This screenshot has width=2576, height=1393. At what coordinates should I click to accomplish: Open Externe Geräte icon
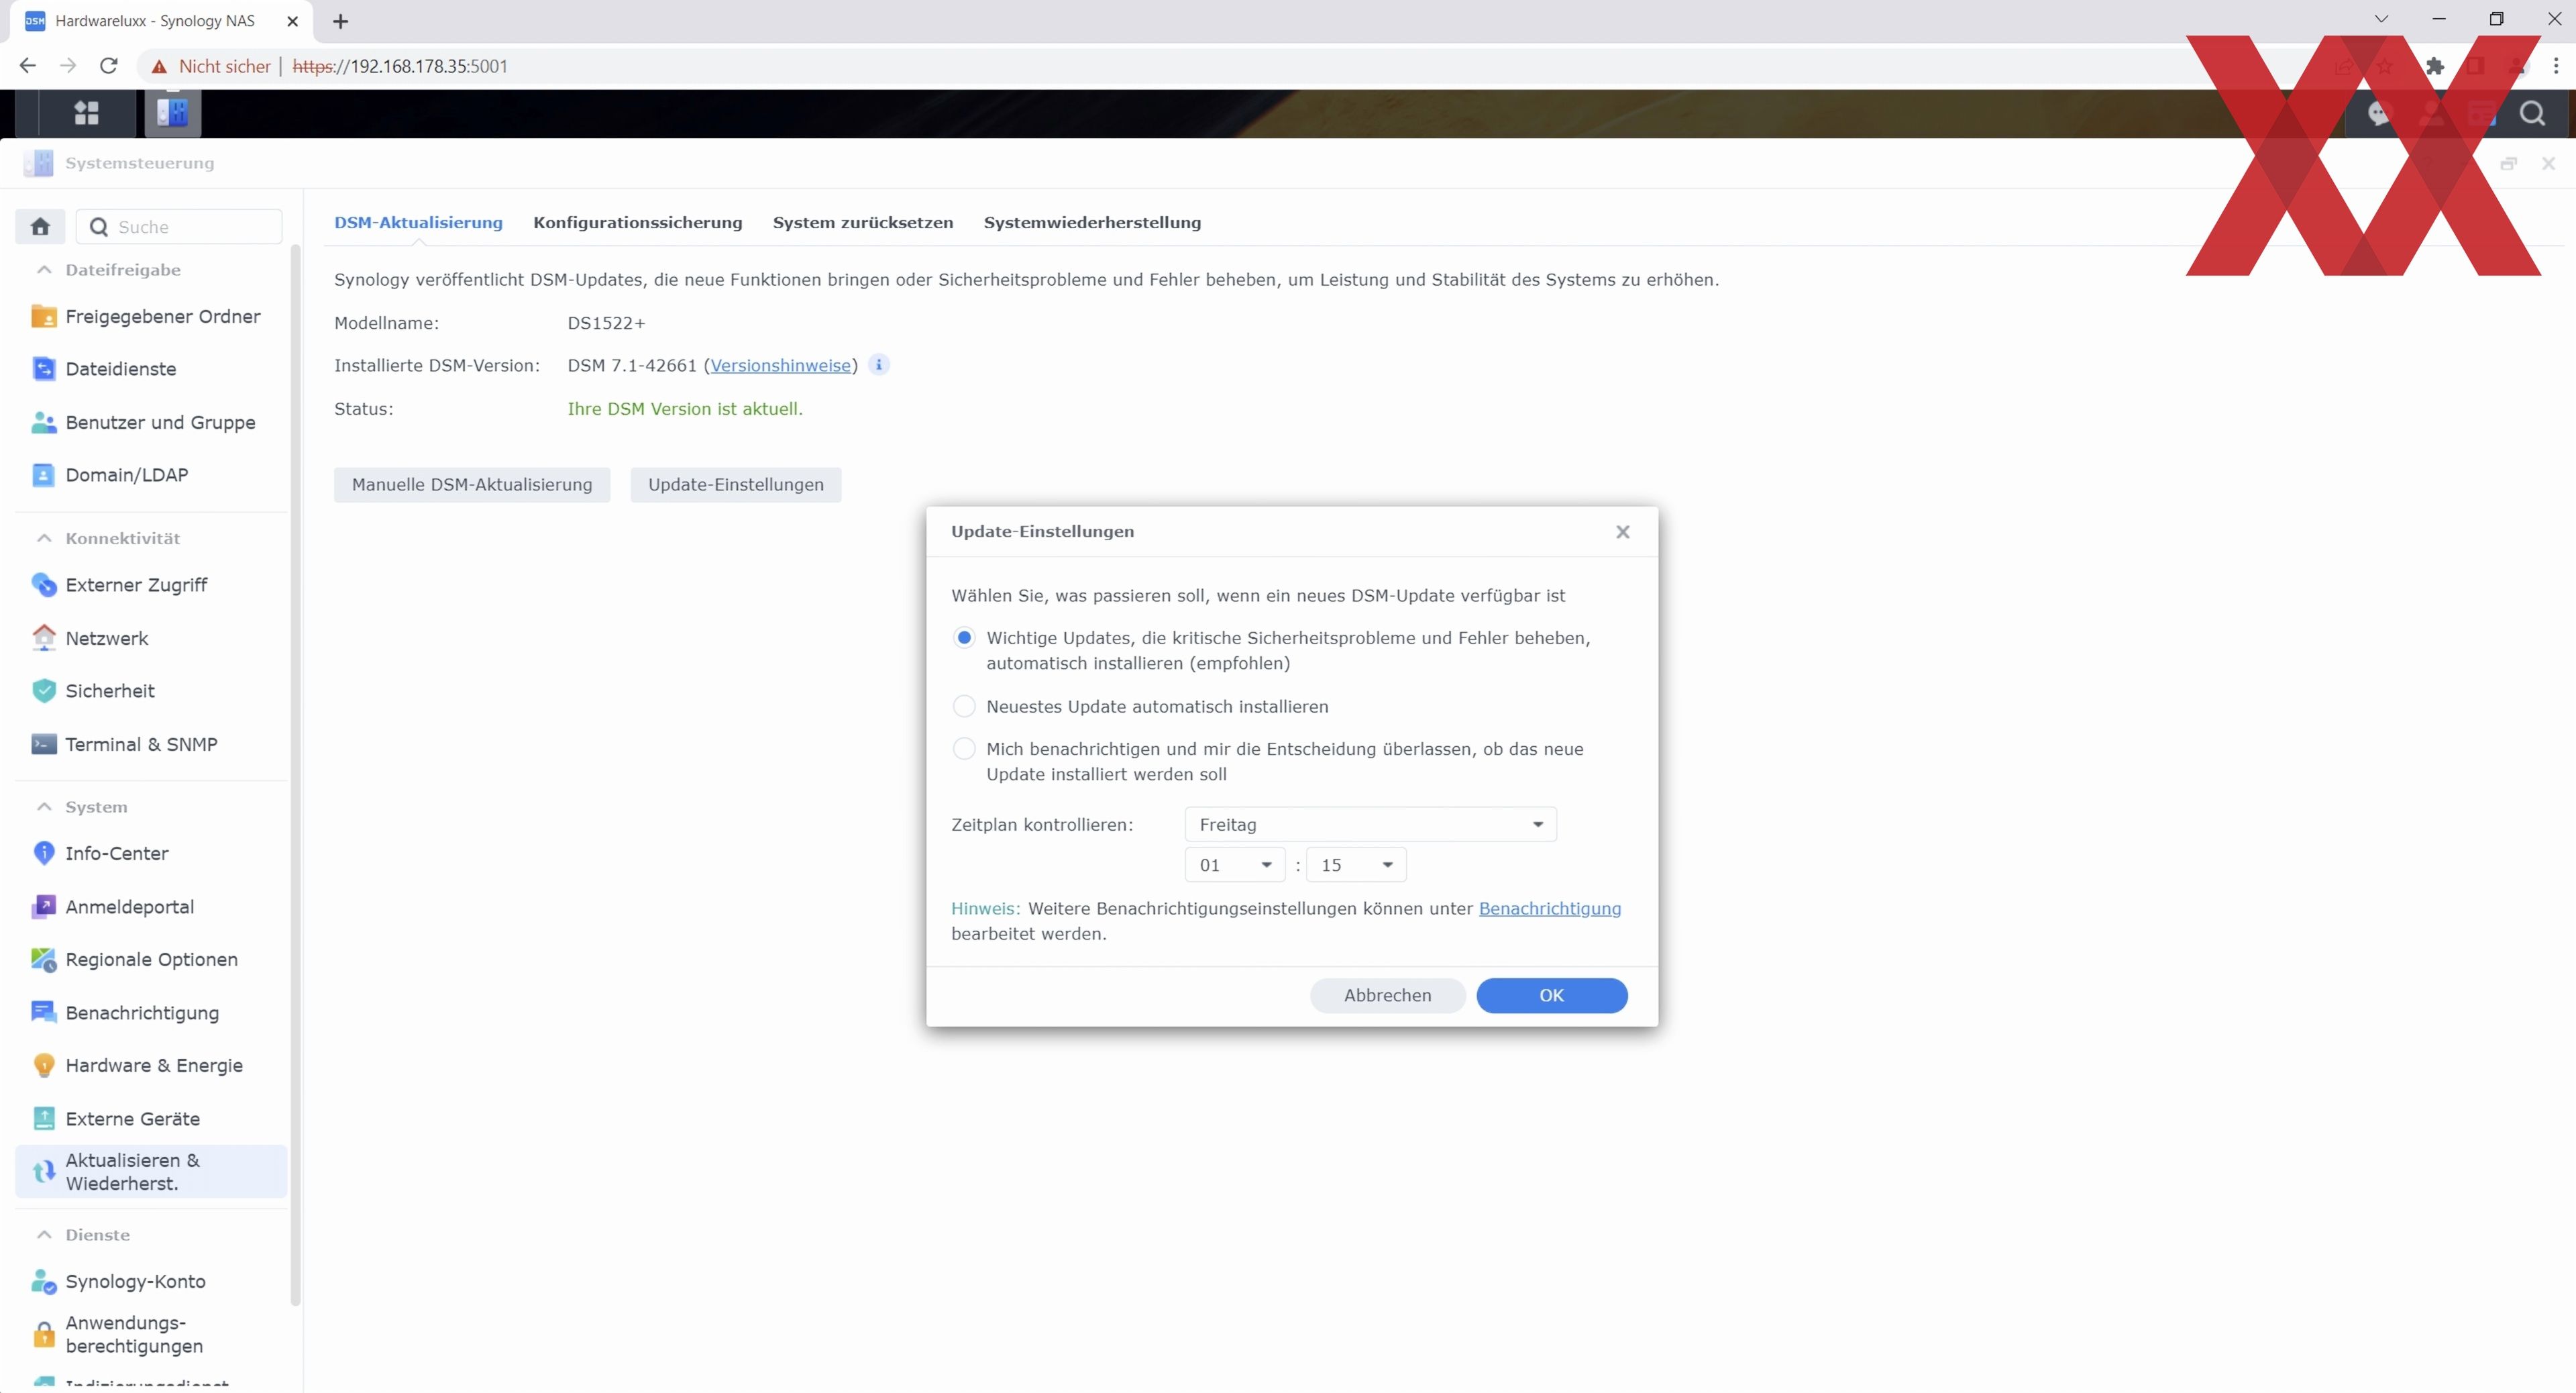click(x=43, y=1119)
